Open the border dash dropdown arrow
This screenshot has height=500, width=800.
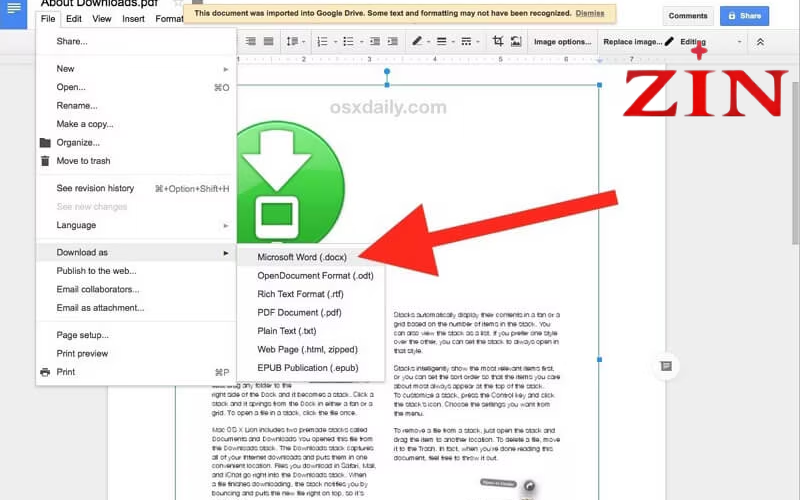click(x=478, y=42)
